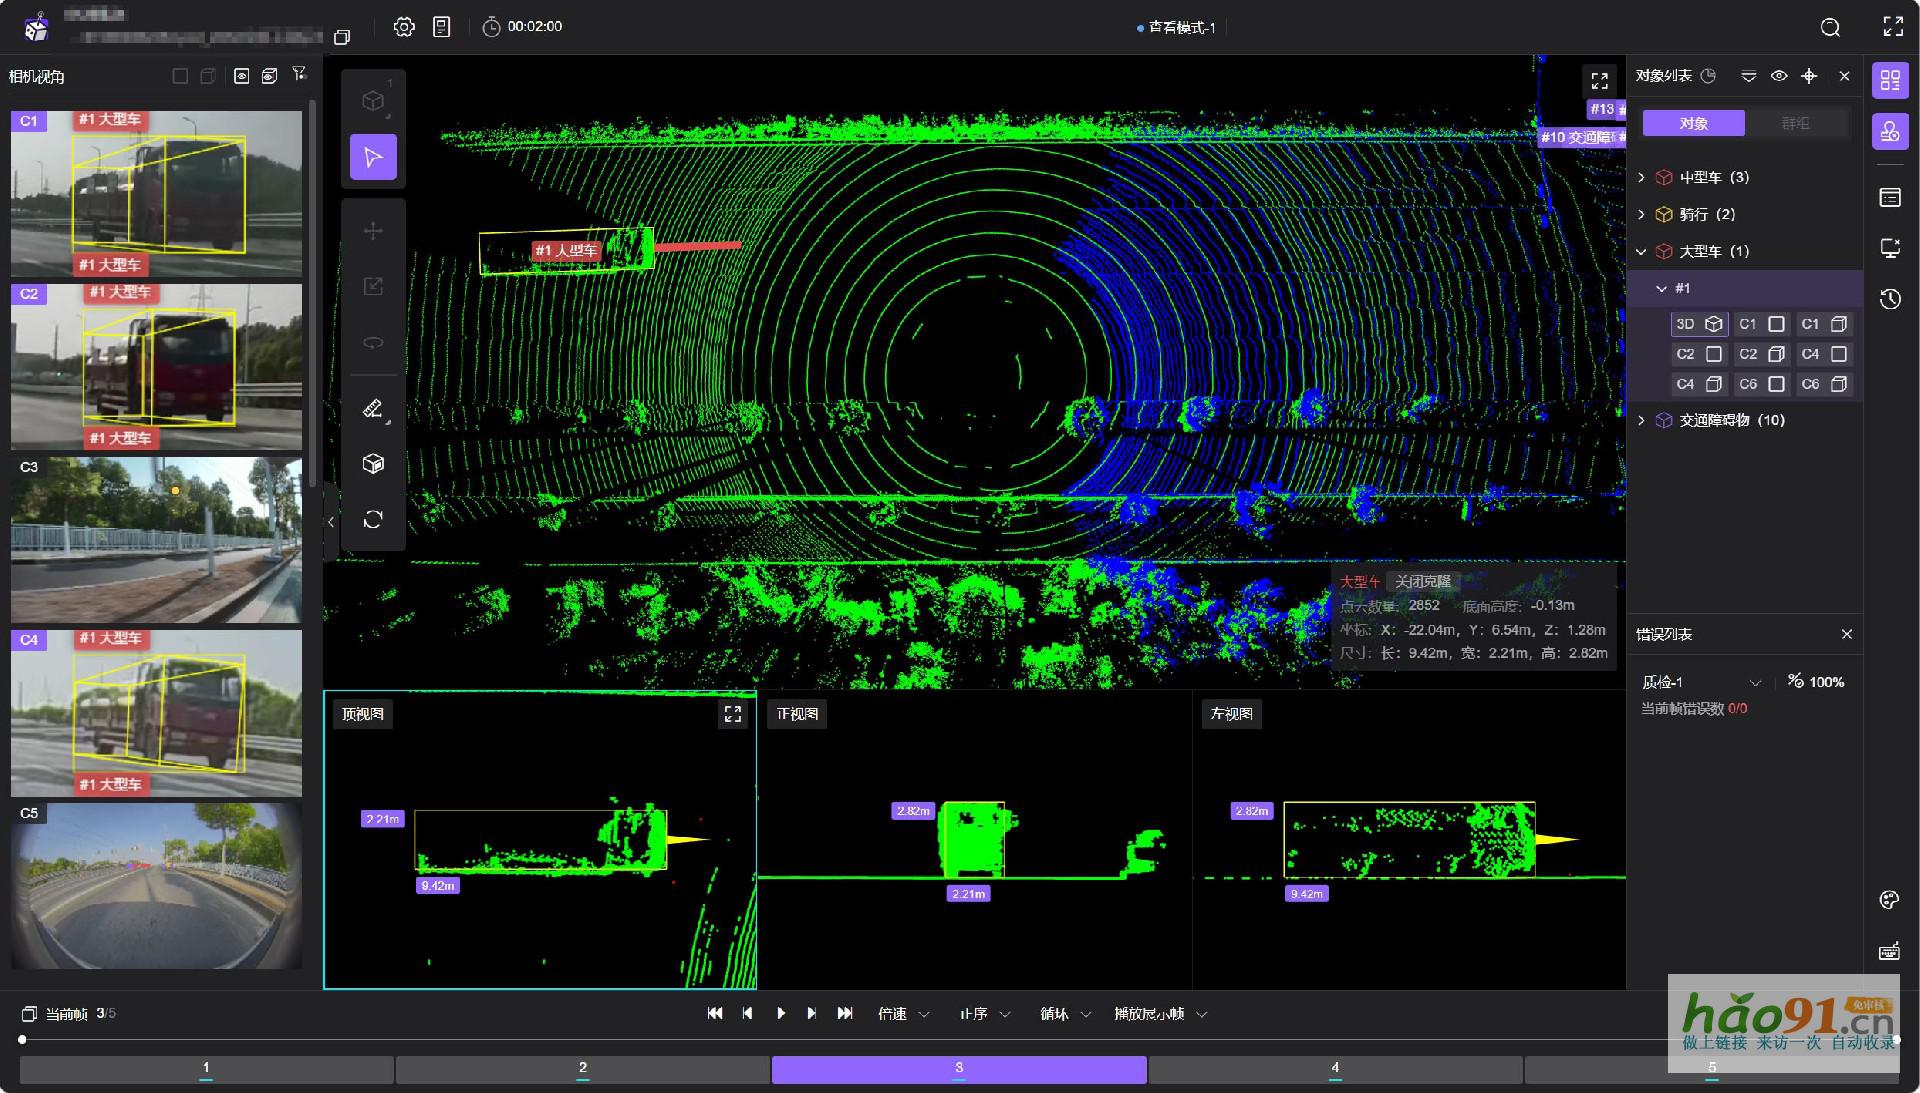Copy the blurred task name with the copy icon
Viewport: 1920px width, 1093px height.
coord(342,37)
